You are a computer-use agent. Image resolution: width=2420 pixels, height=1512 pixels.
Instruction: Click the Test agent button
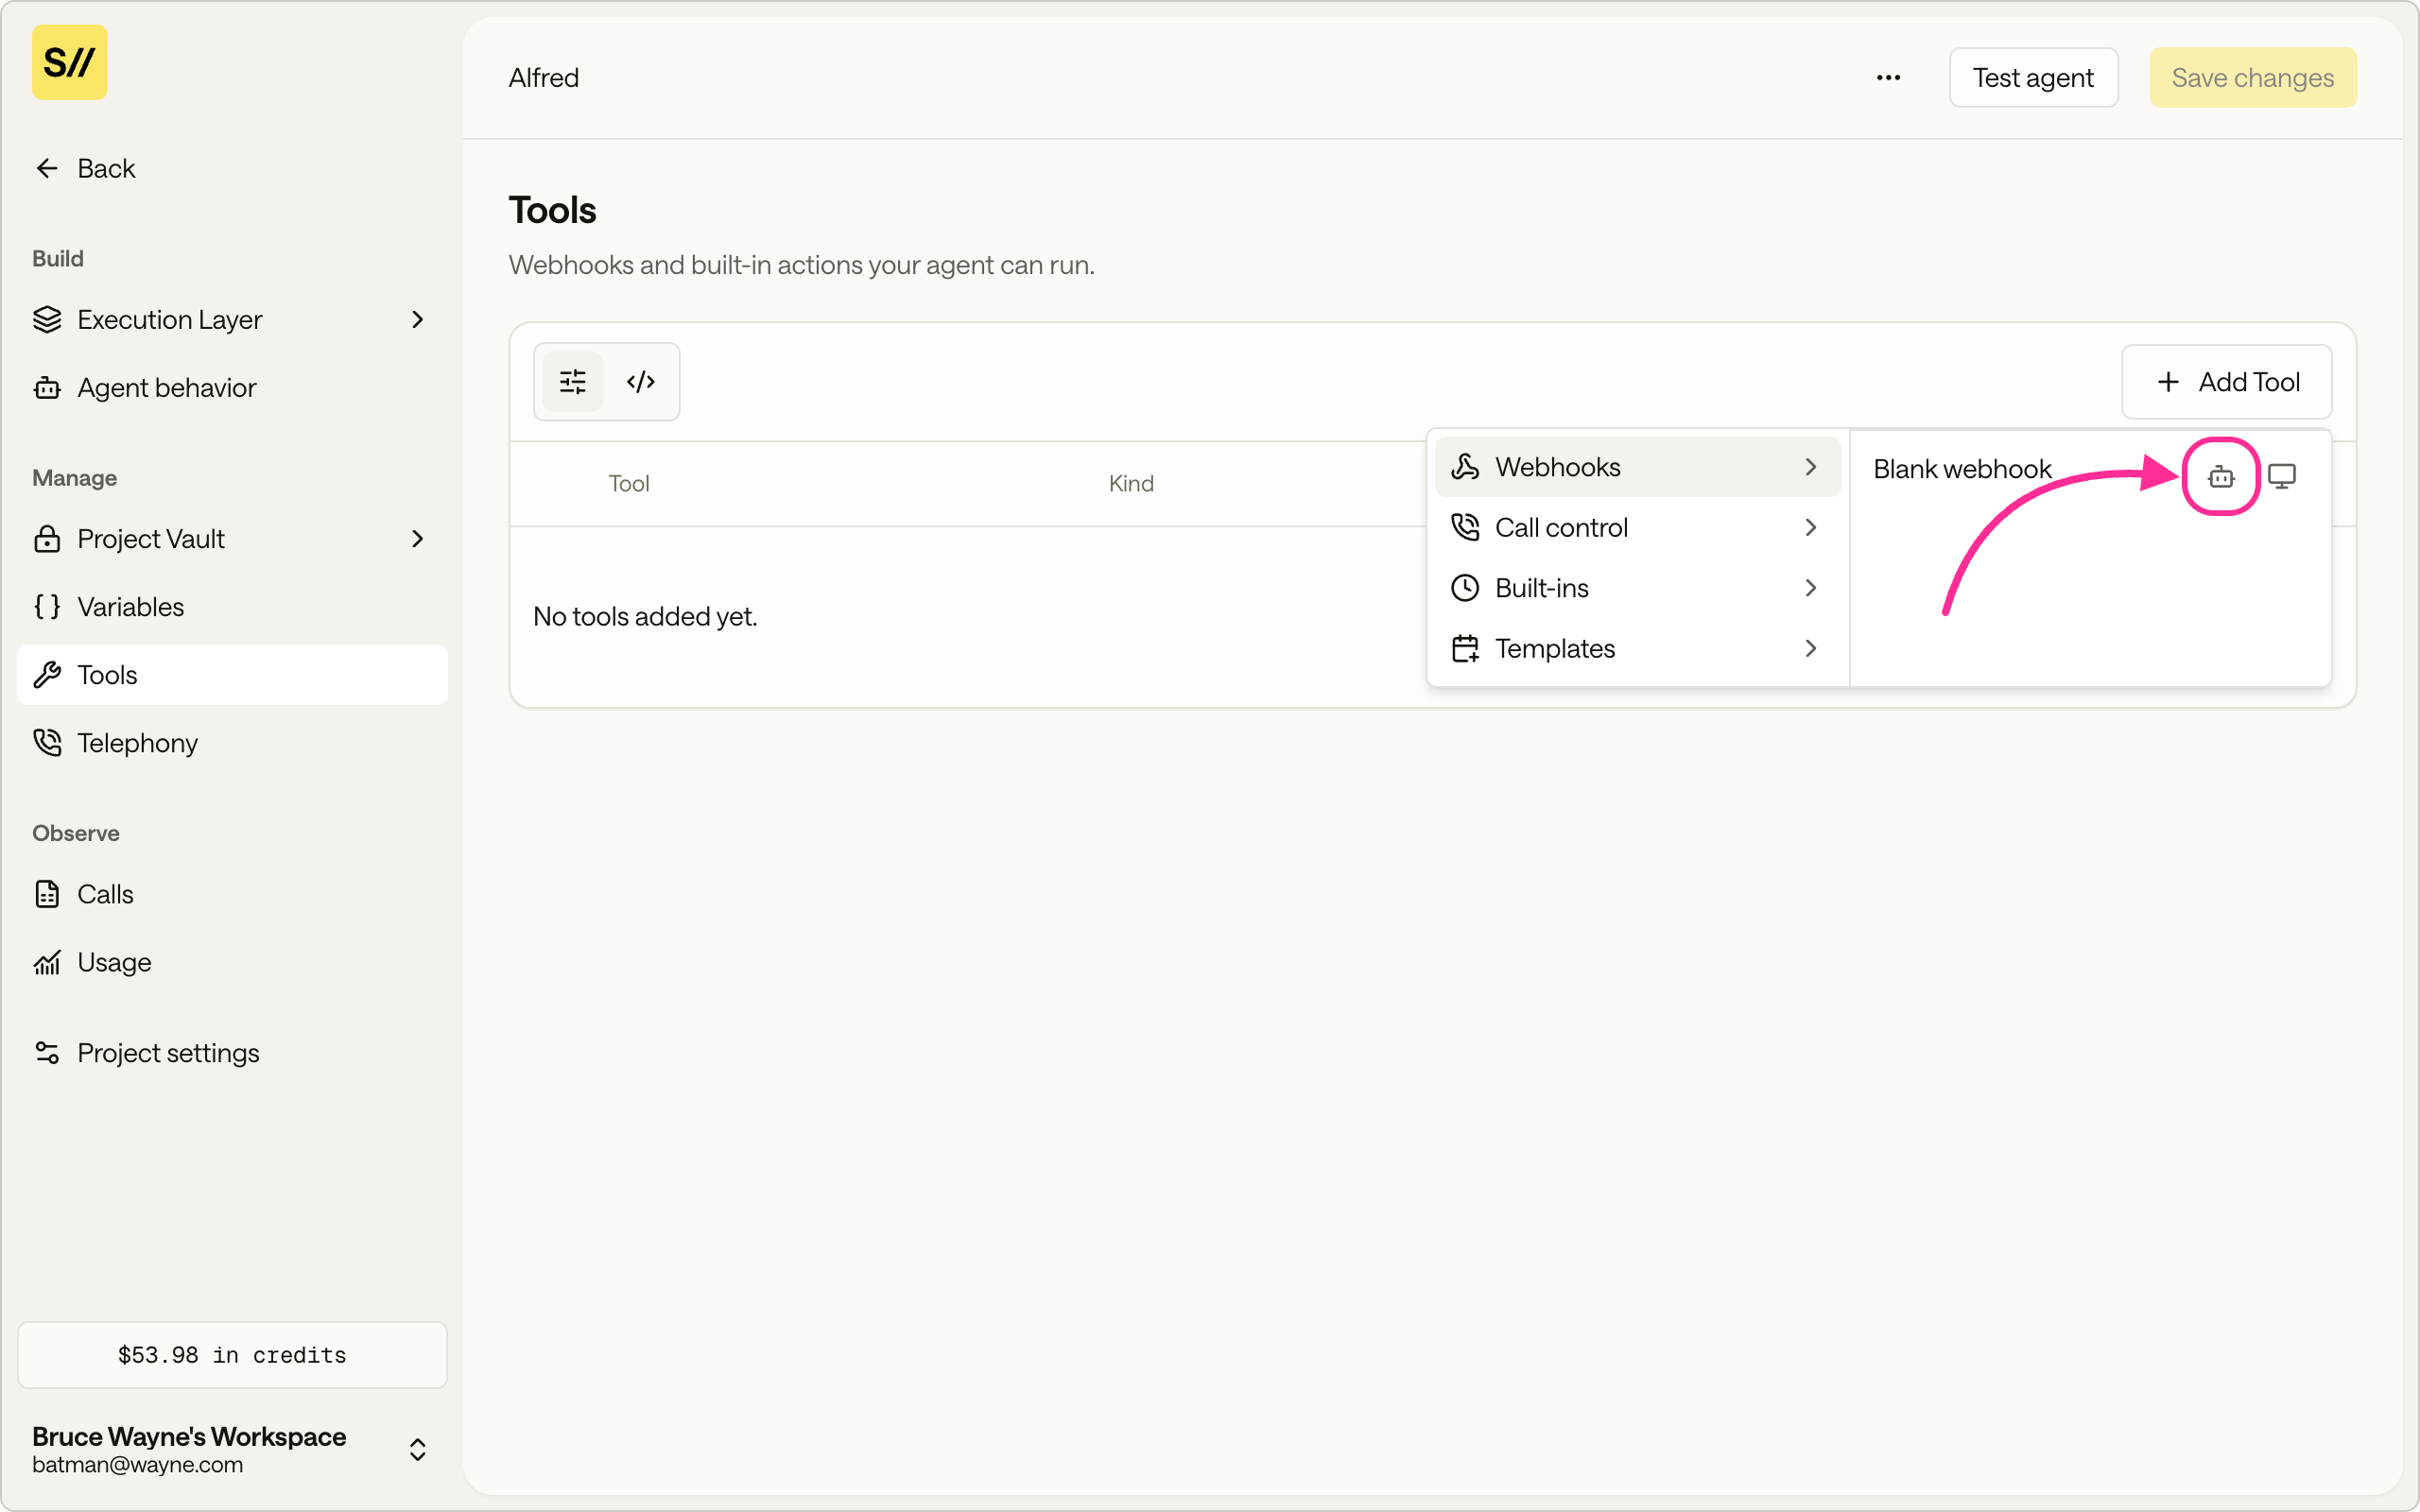(2033, 77)
